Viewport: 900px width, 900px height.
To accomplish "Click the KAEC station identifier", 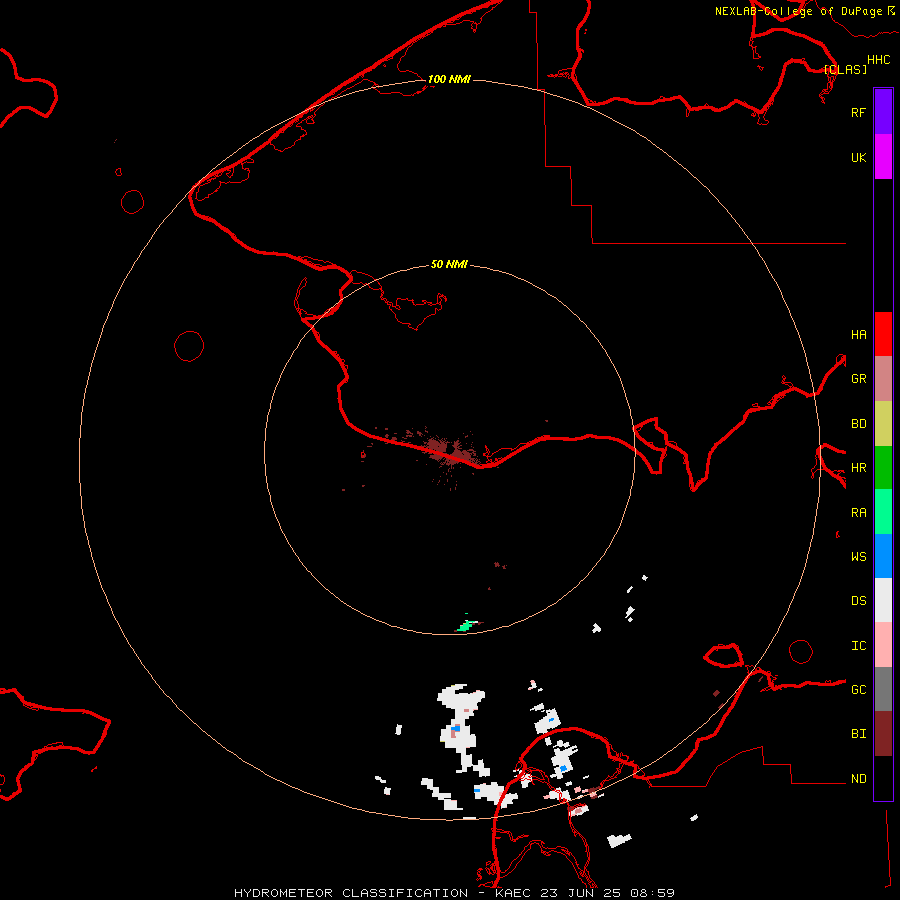I will 513,893.
